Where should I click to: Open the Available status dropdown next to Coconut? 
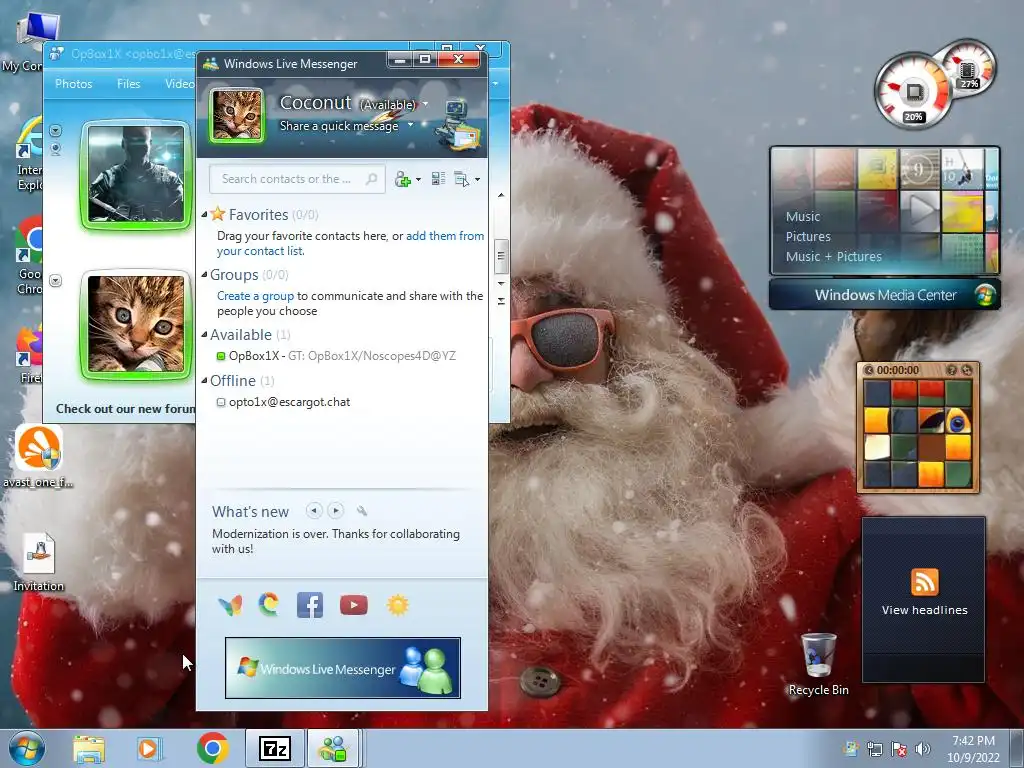click(426, 104)
